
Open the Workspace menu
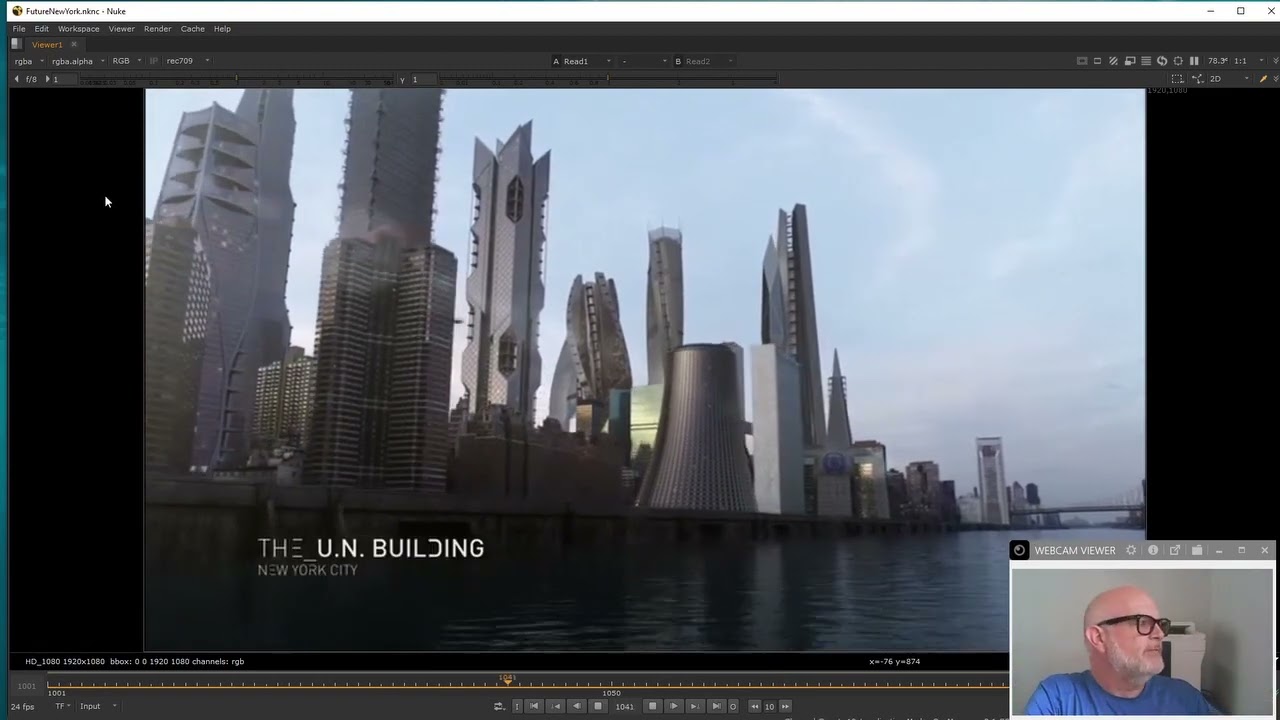(x=78, y=29)
